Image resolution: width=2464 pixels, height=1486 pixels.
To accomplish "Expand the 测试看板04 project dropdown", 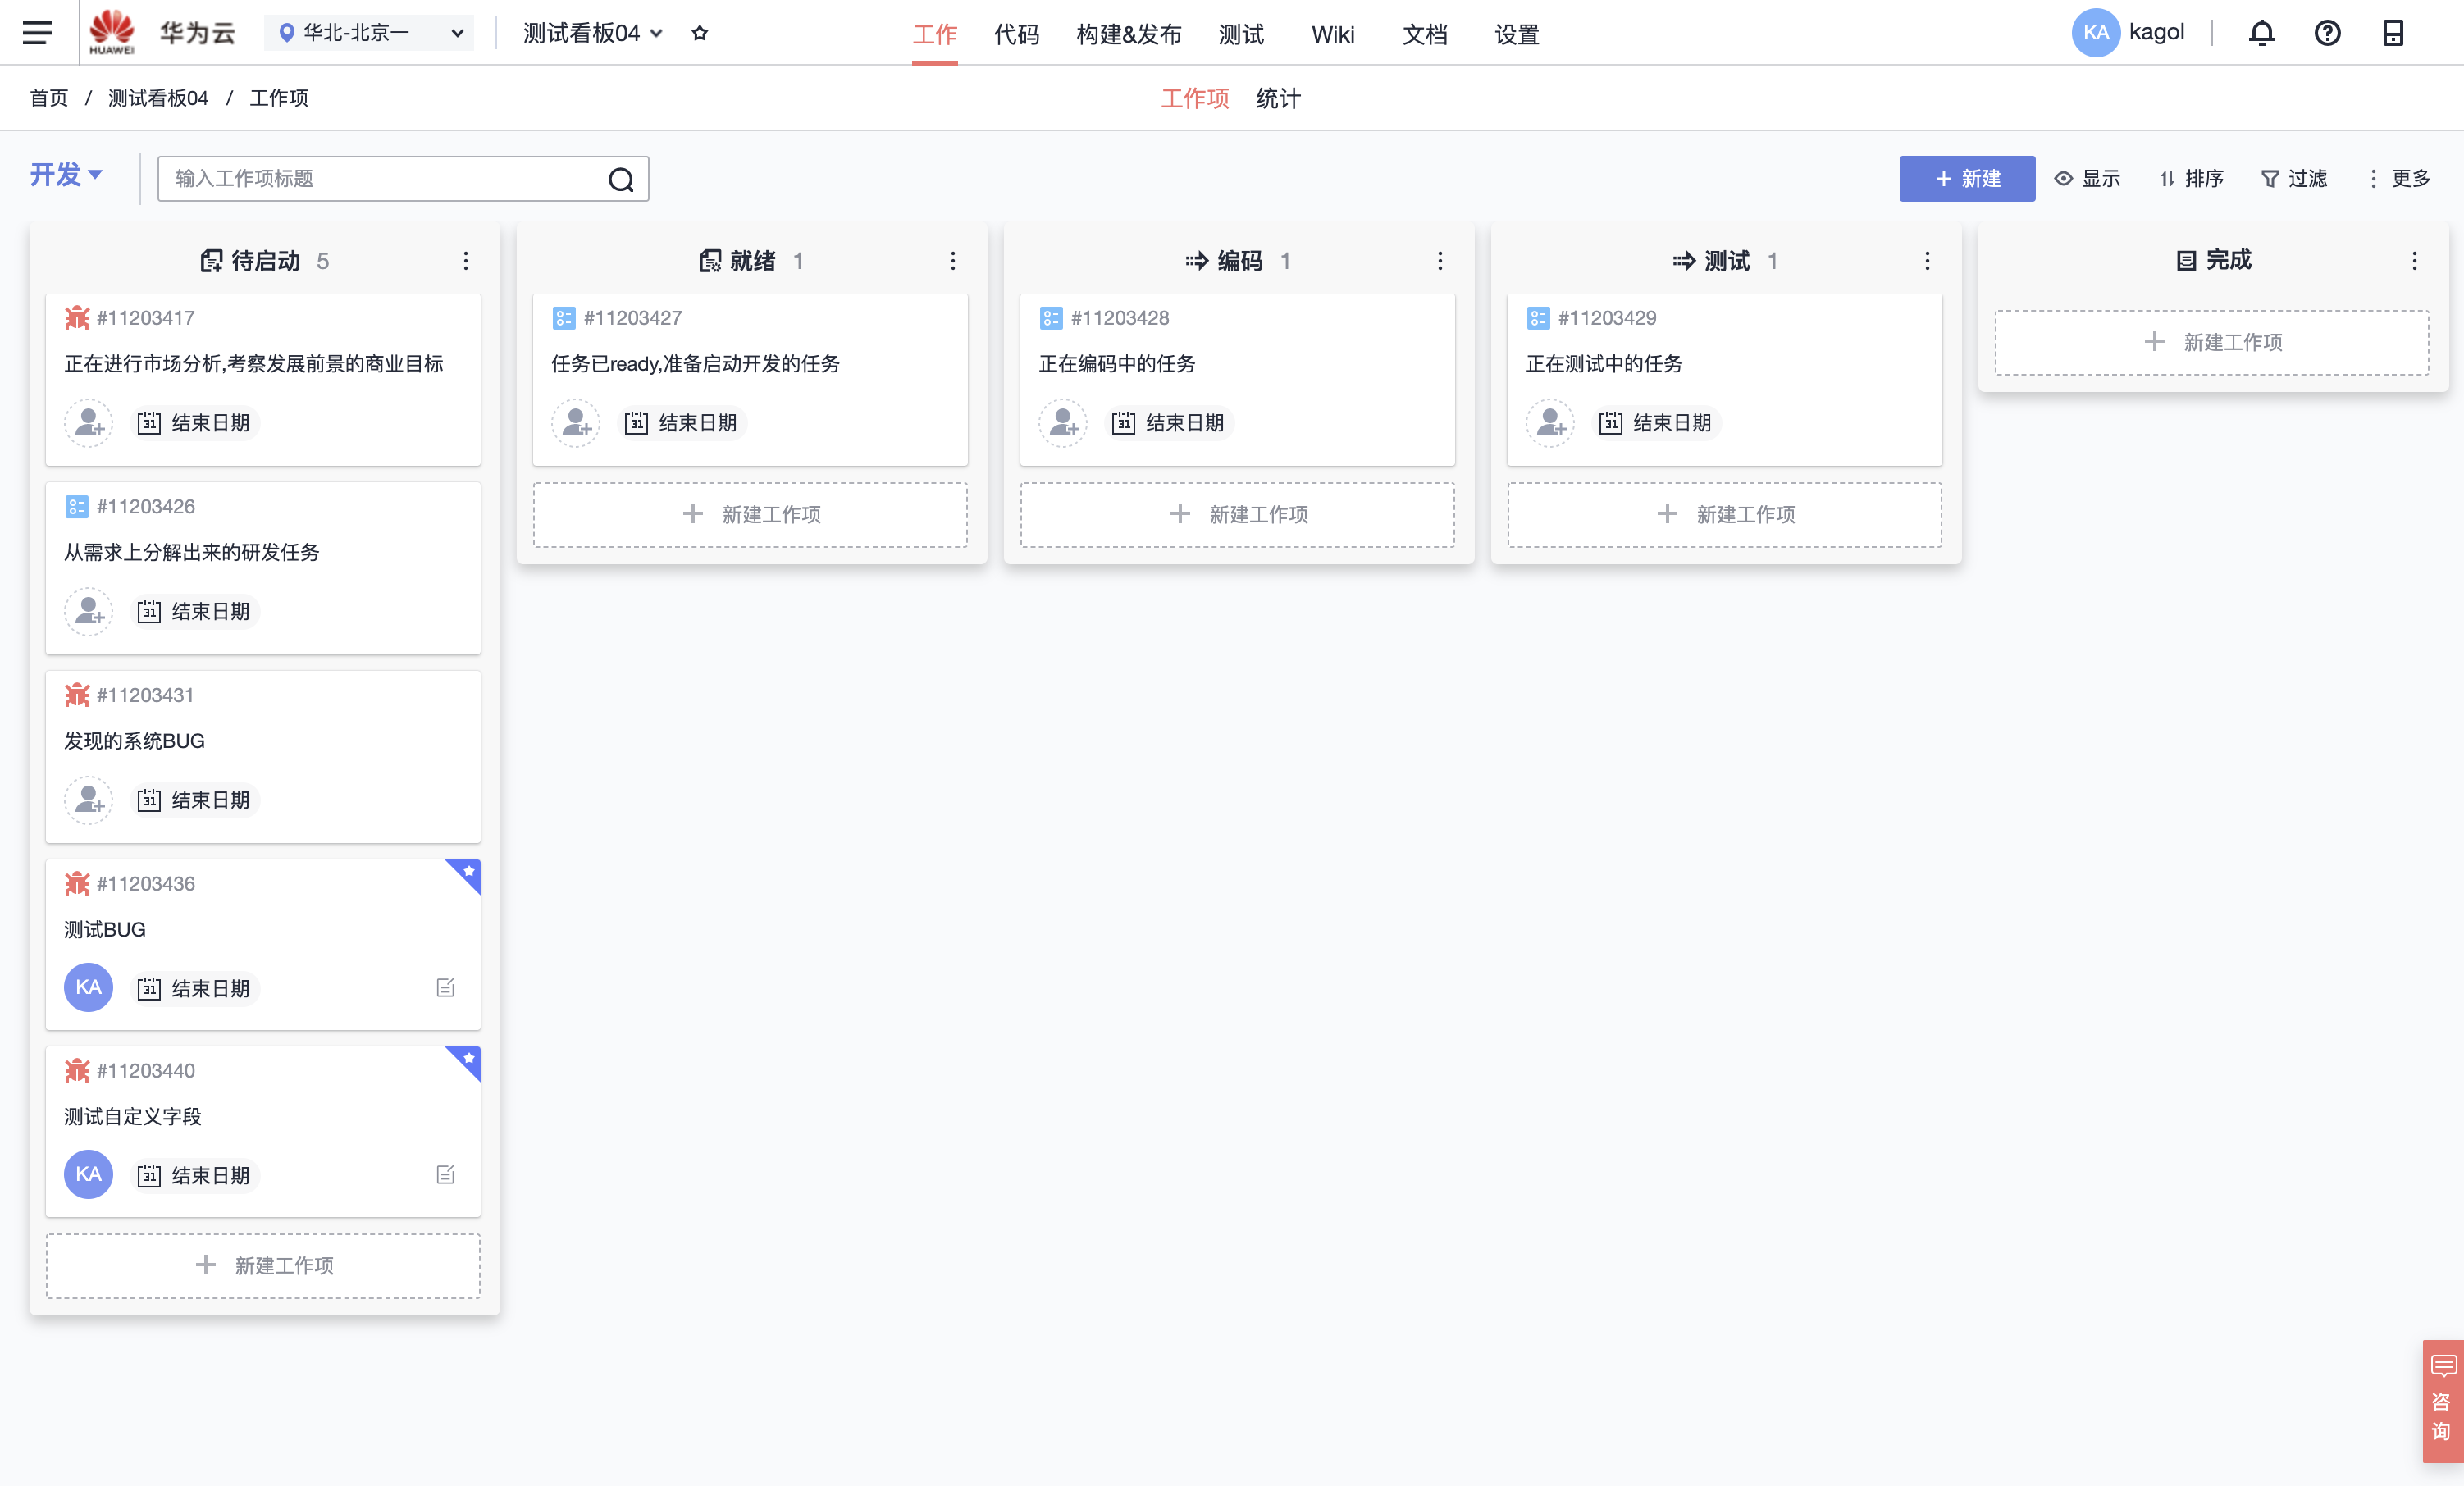I will pos(592,33).
